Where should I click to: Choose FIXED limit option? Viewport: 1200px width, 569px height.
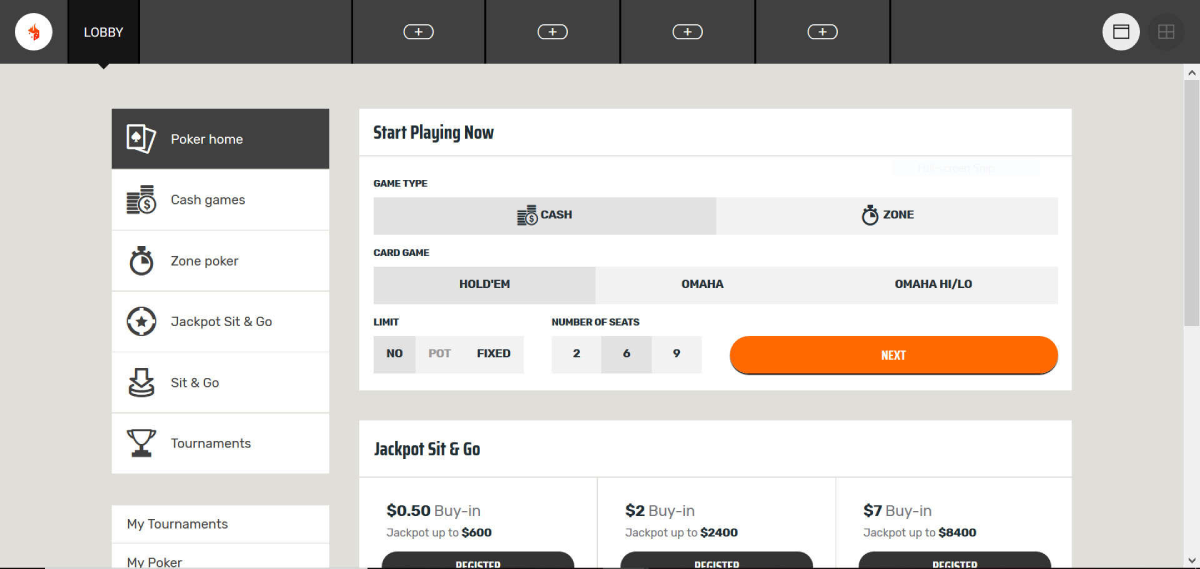(493, 354)
